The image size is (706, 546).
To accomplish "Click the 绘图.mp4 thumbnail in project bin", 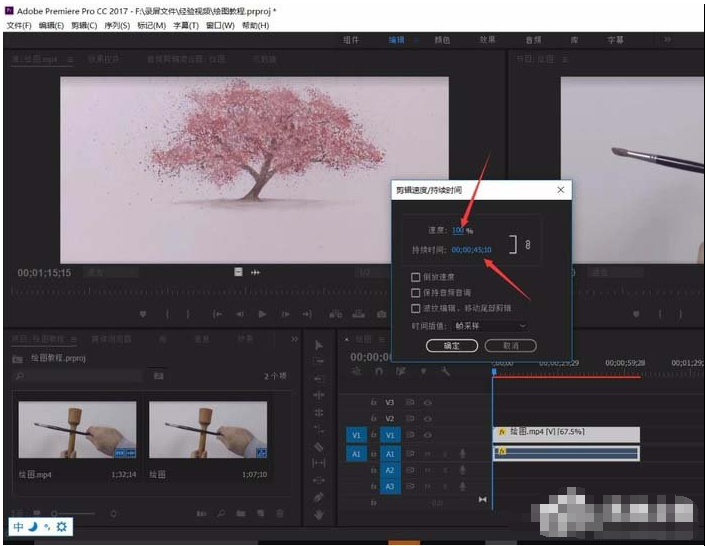I will coord(77,431).
